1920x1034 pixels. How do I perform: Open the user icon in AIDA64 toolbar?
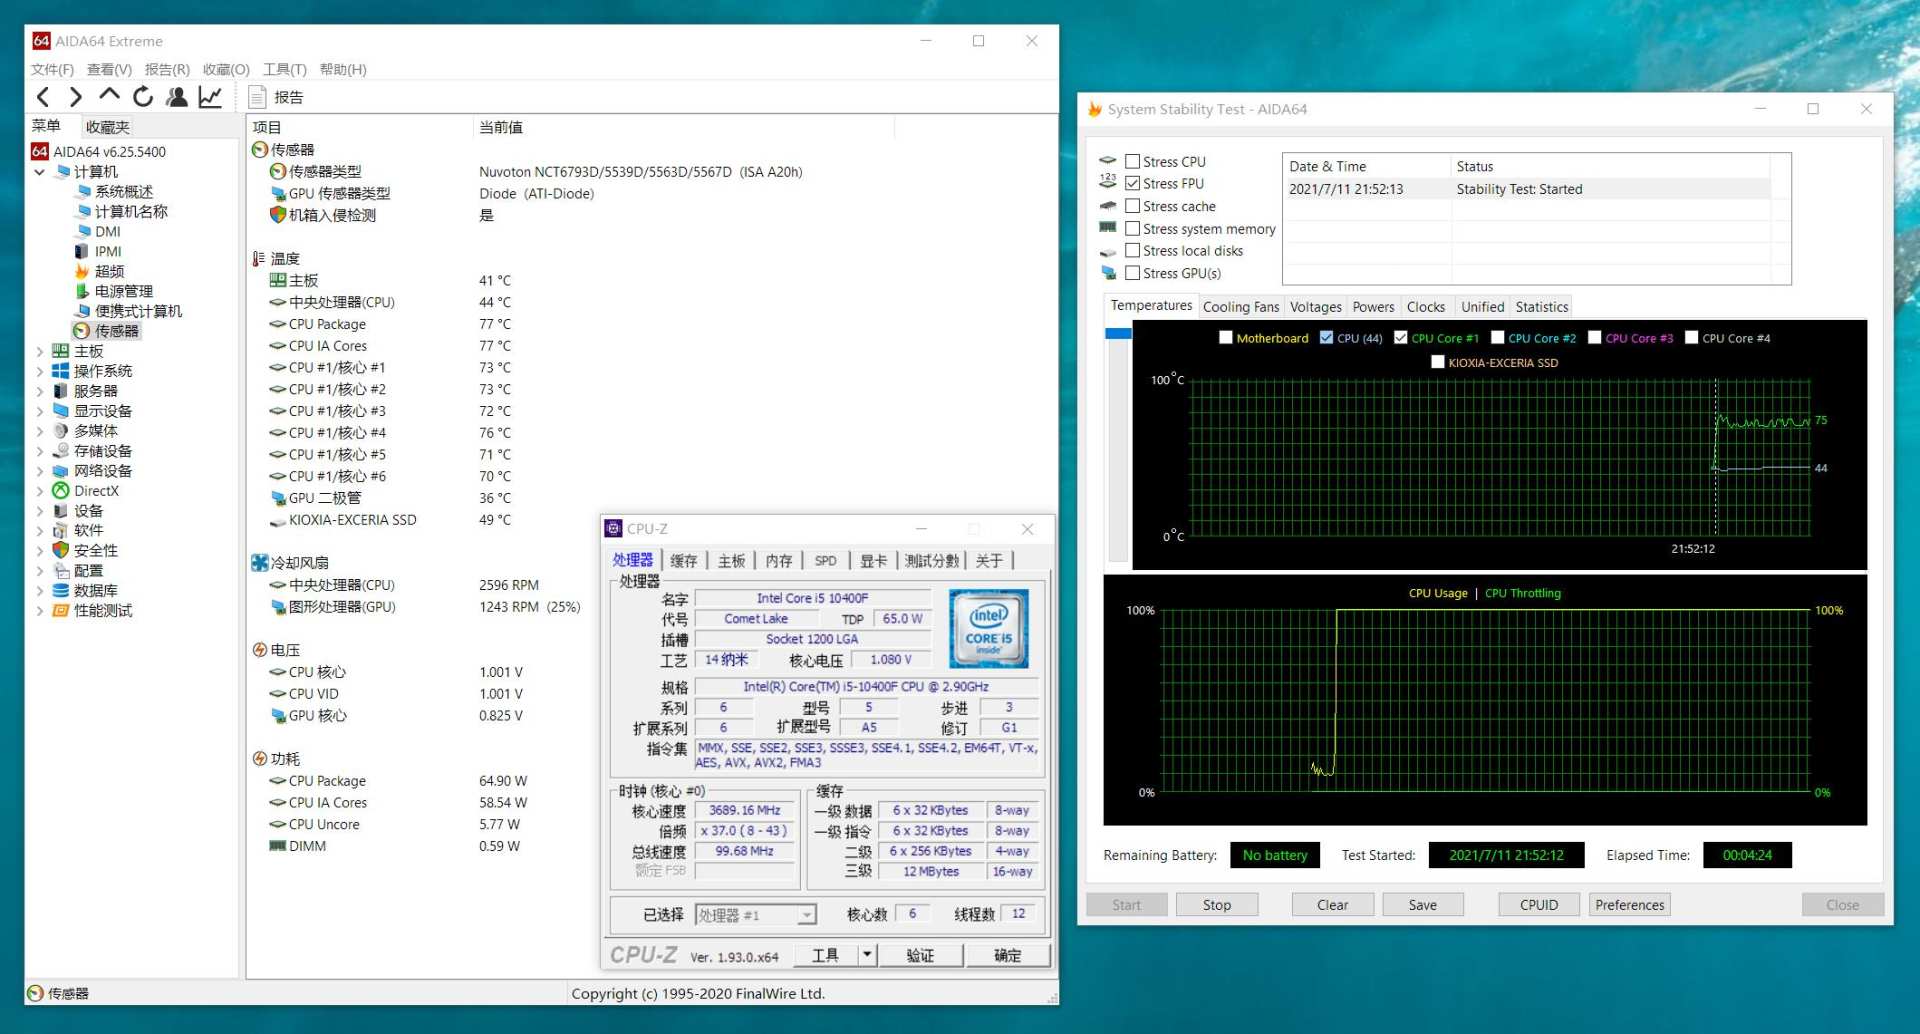pyautogui.click(x=177, y=97)
